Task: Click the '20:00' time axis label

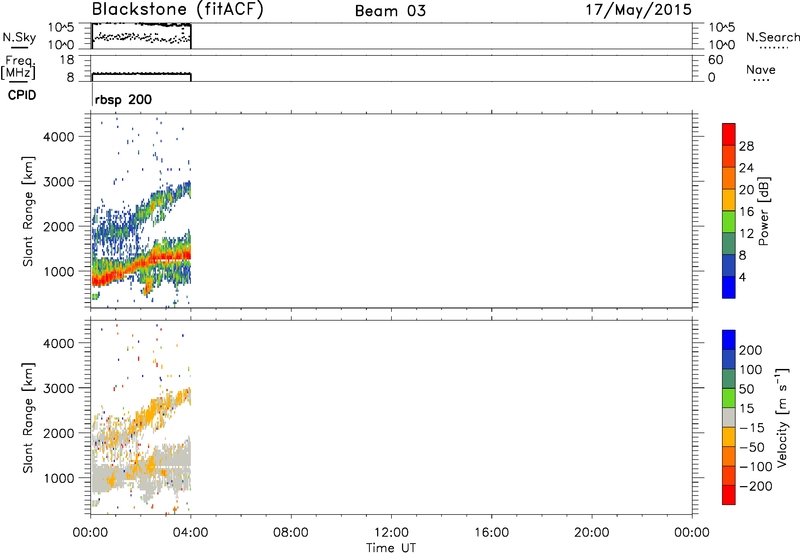Action: coord(591,533)
